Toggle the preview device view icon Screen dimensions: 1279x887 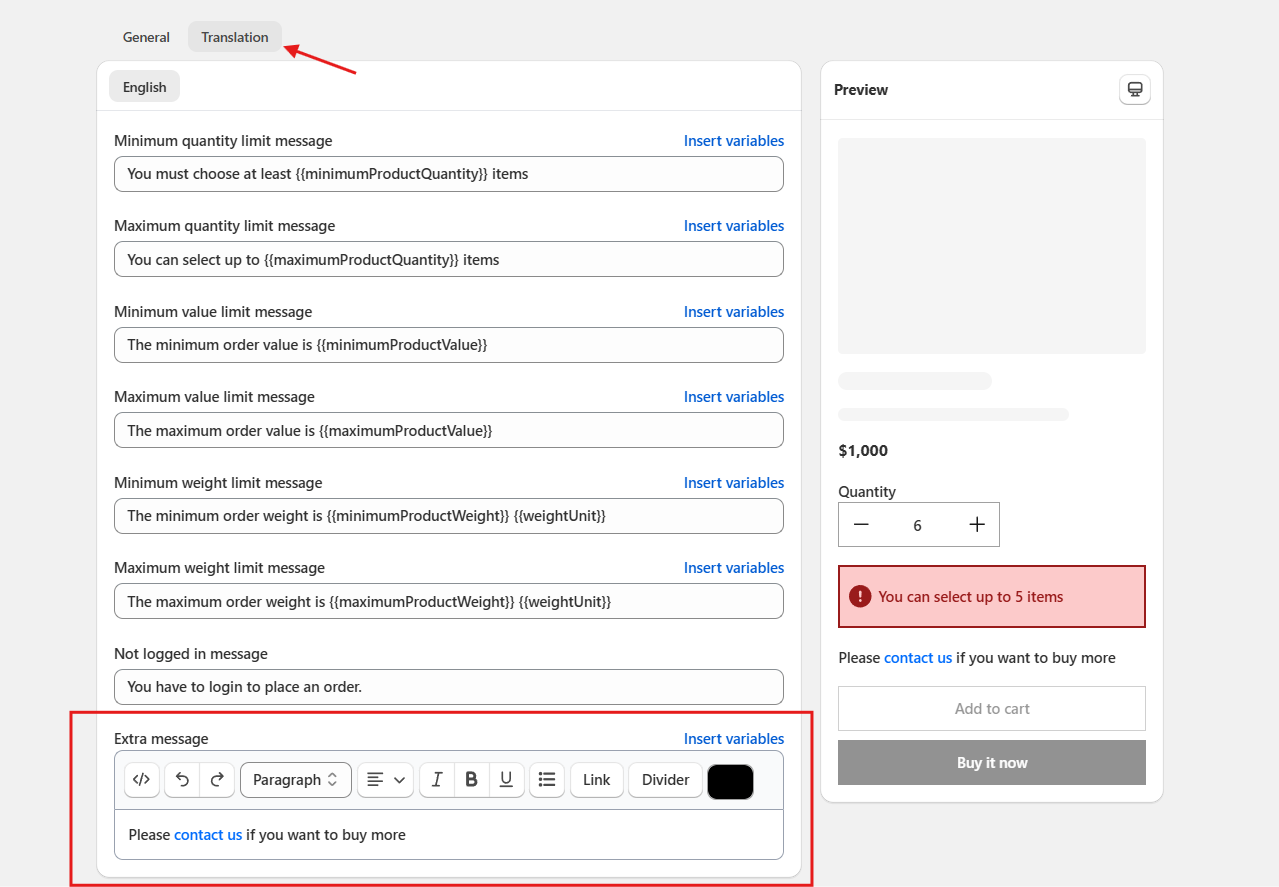click(x=1134, y=90)
